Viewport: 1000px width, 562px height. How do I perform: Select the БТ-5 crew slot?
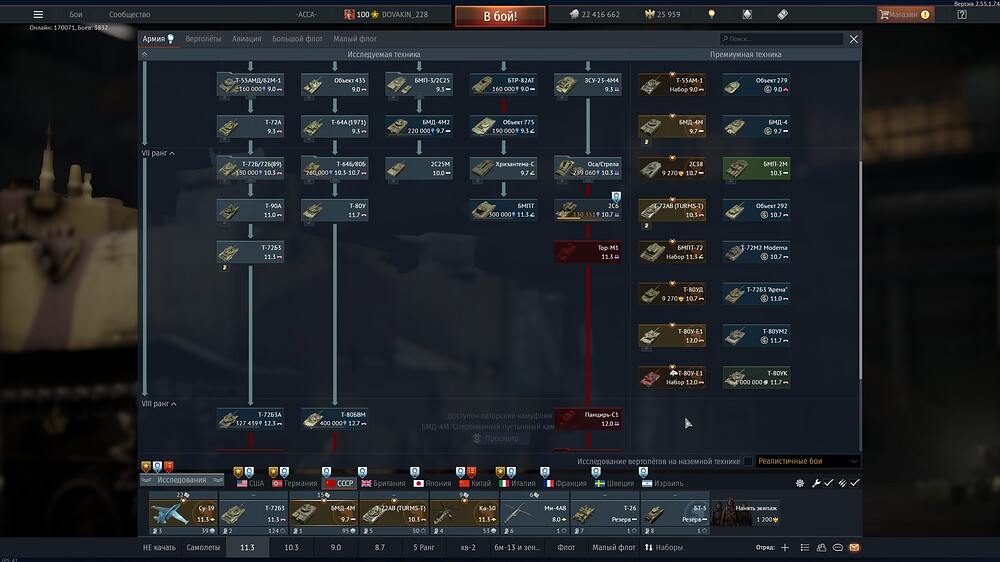click(674, 513)
